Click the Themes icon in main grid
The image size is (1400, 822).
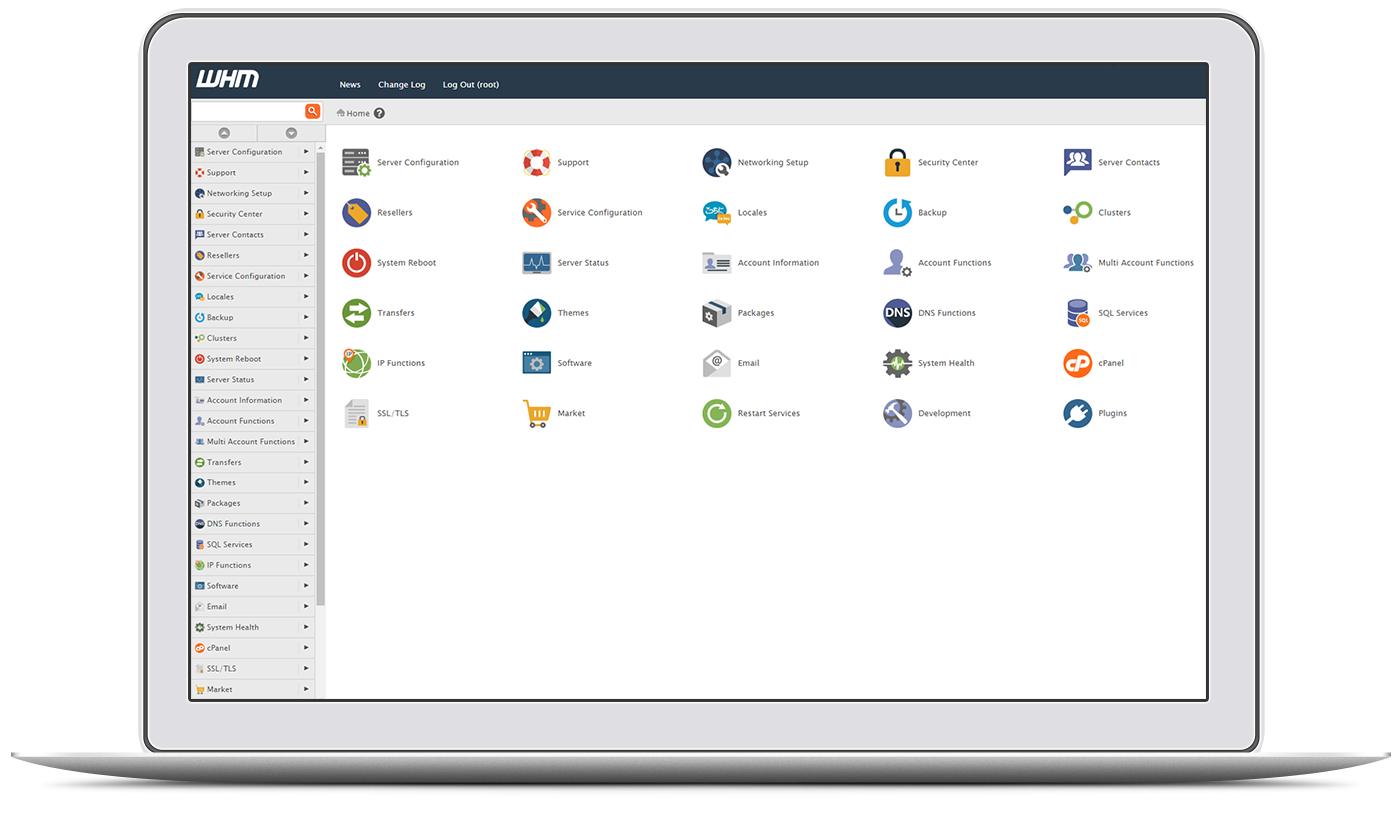pos(537,313)
